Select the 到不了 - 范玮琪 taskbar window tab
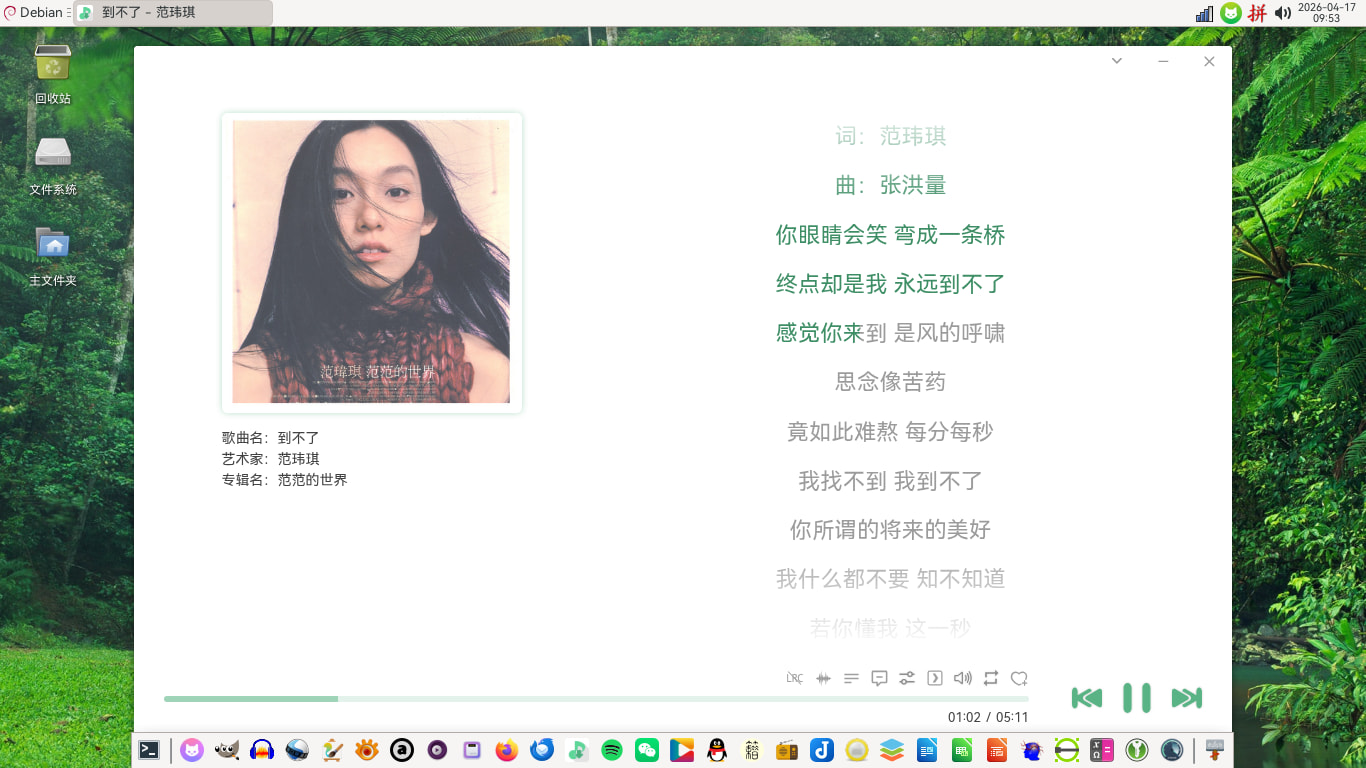This screenshot has width=1366, height=768. pyautogui.click(x=172, y=13)
